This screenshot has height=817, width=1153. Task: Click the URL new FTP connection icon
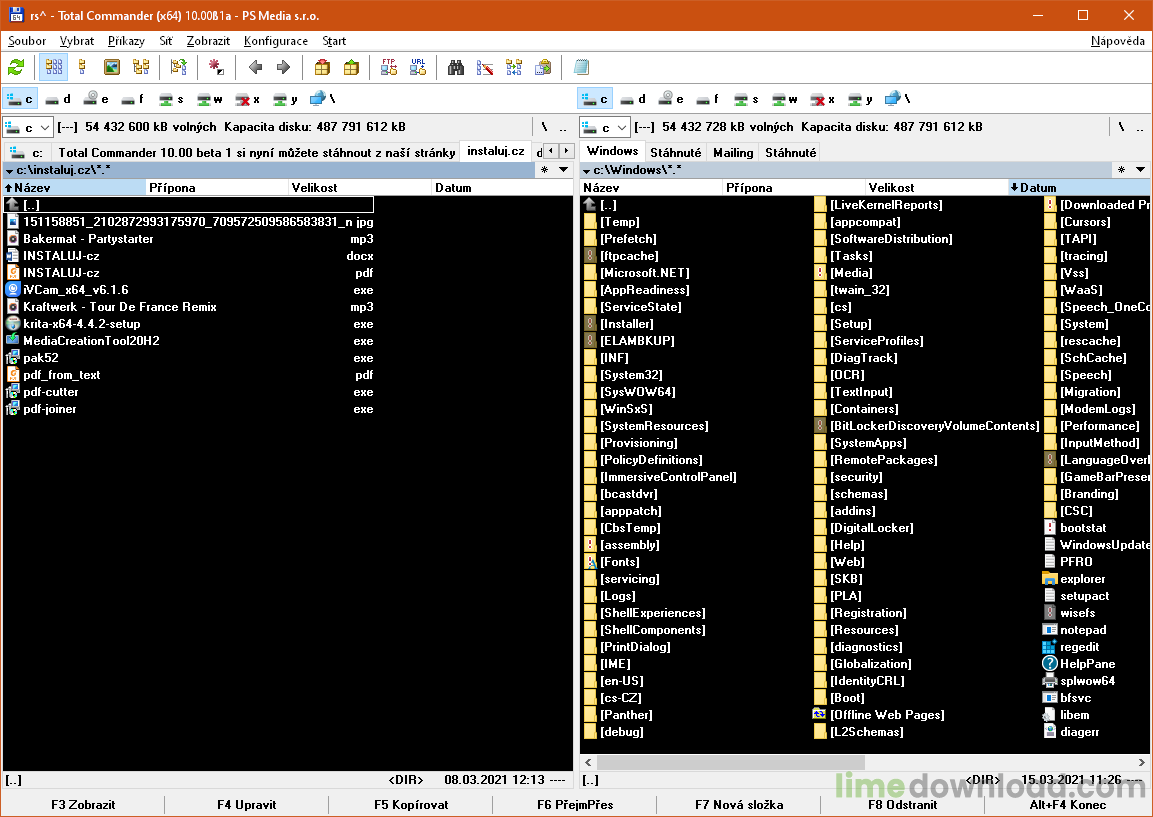coord(417,68)
